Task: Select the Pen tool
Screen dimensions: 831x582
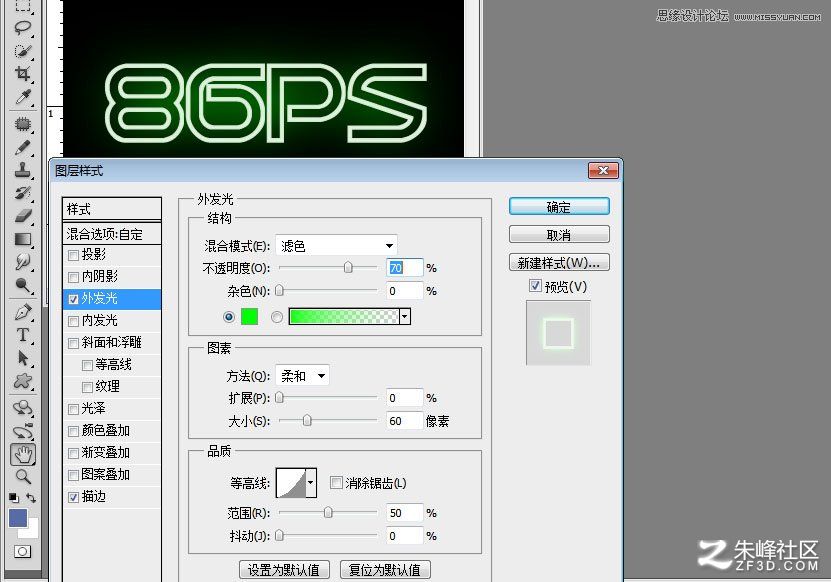Action: [23, 312]
